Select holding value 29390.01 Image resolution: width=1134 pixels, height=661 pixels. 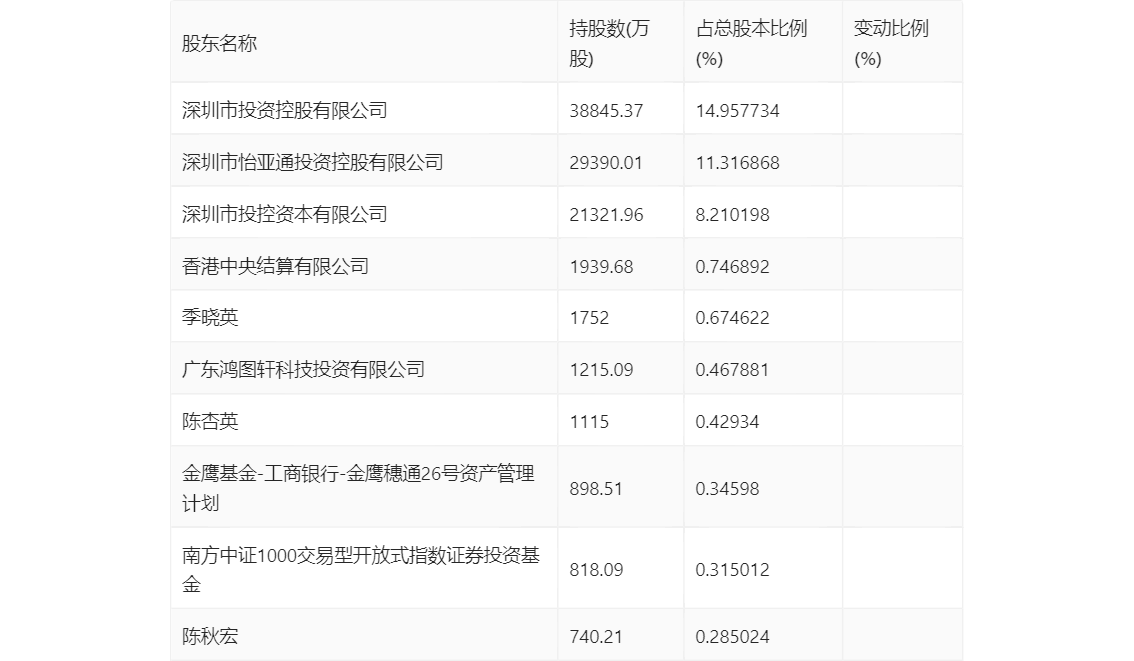click(606, 163)
